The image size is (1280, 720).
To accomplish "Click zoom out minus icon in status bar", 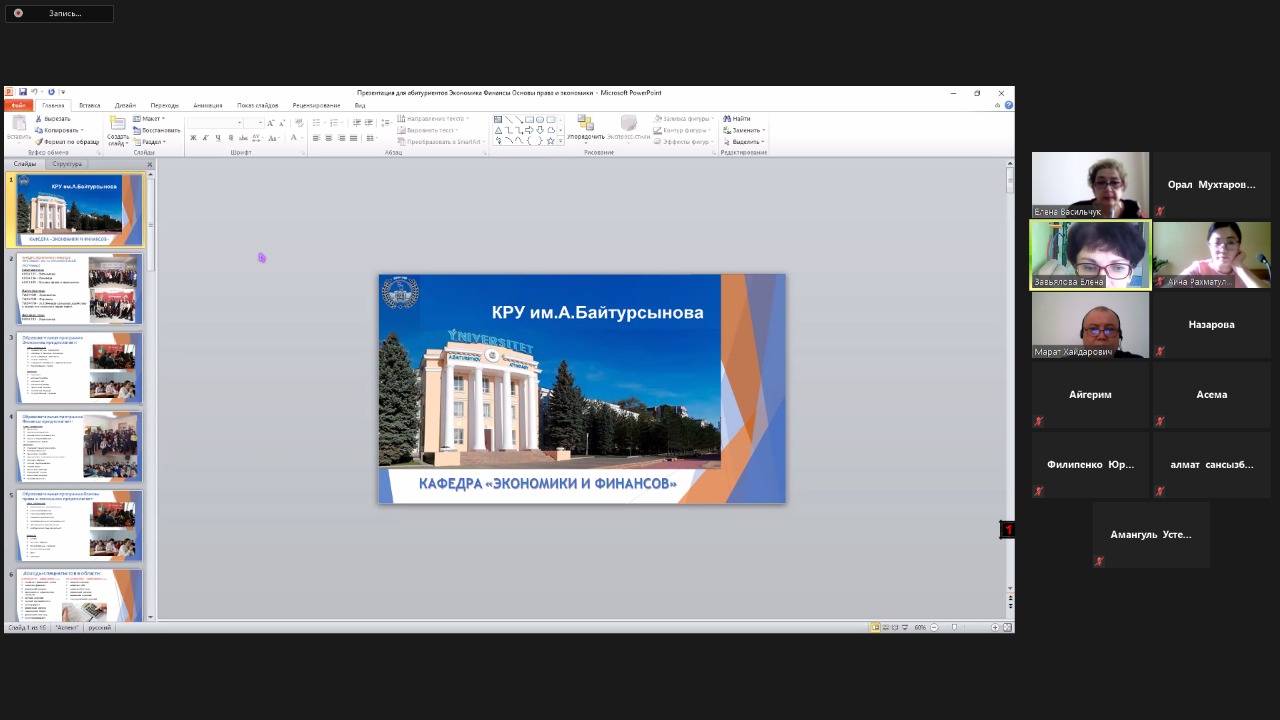I will 934,627.
